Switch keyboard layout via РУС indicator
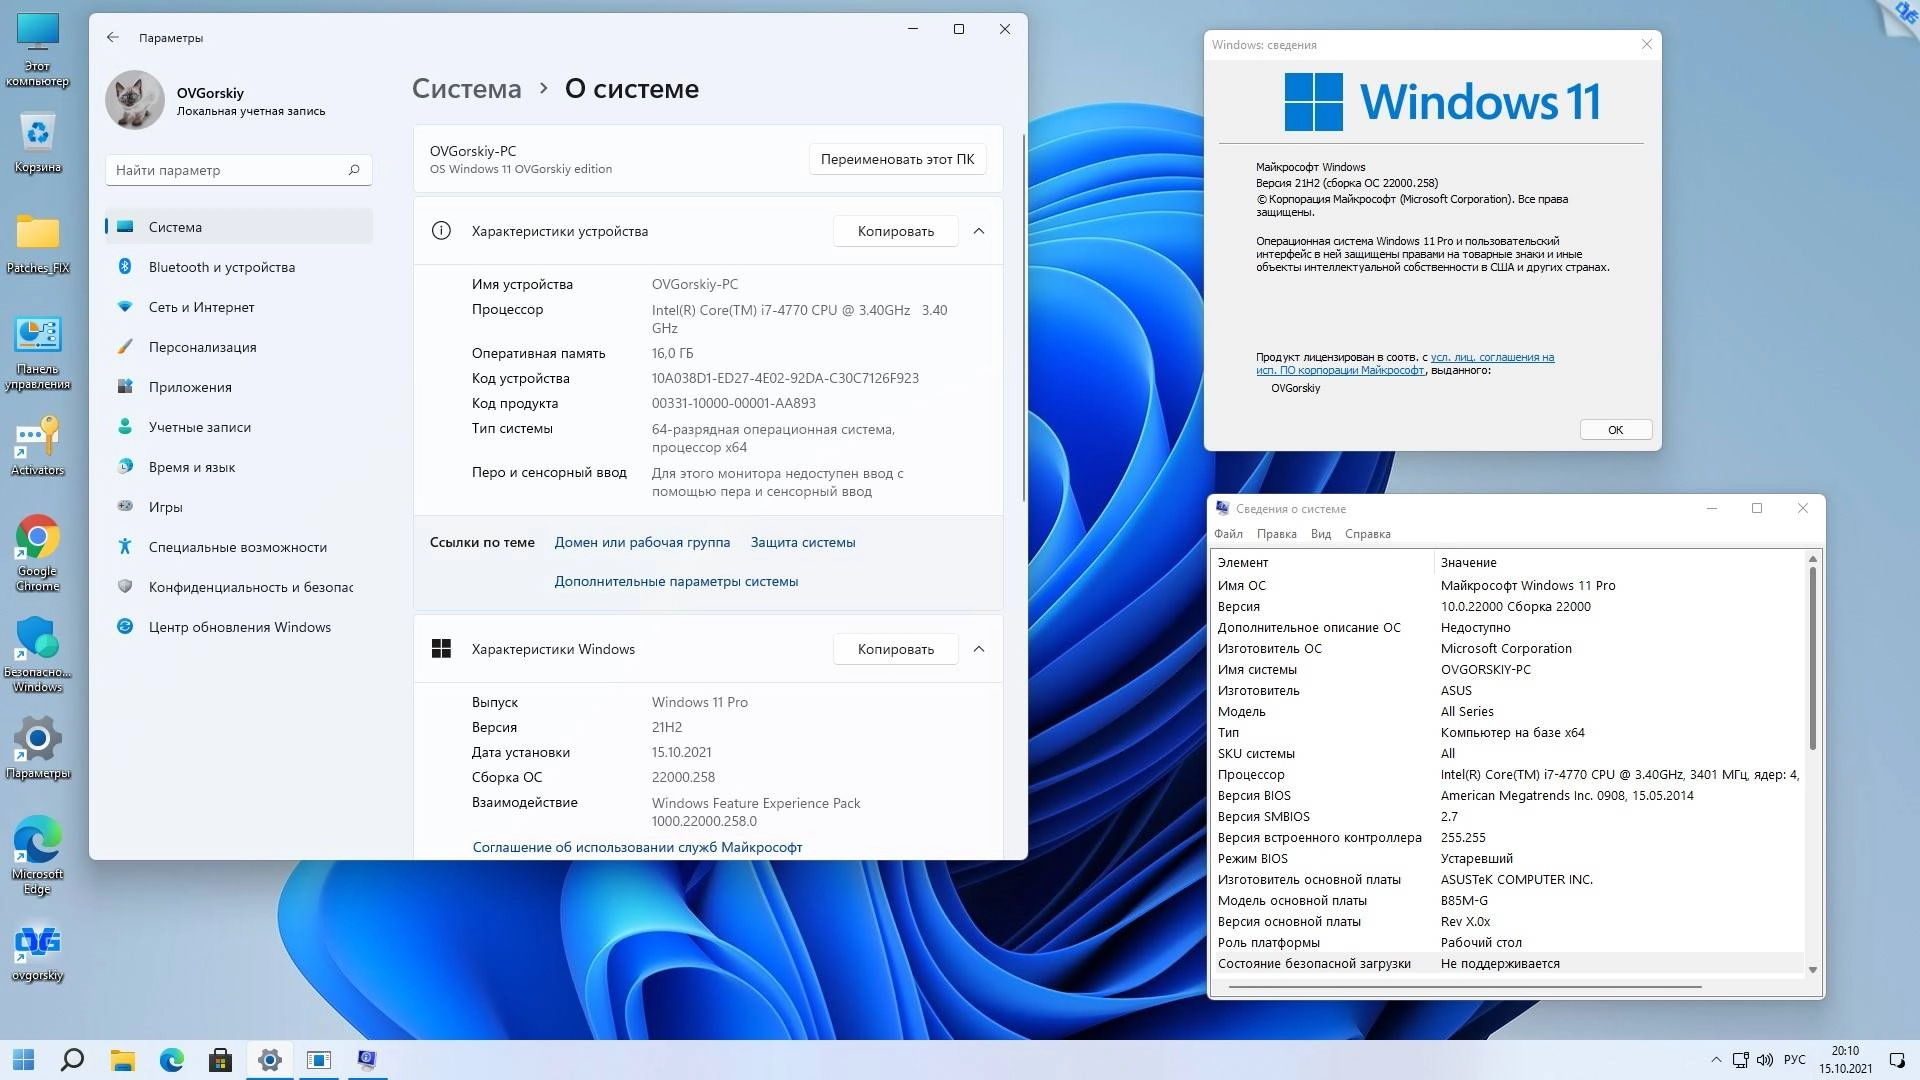Screen dimensions: 1920x1080 pyautogui.click(x=1797, y=1059)
